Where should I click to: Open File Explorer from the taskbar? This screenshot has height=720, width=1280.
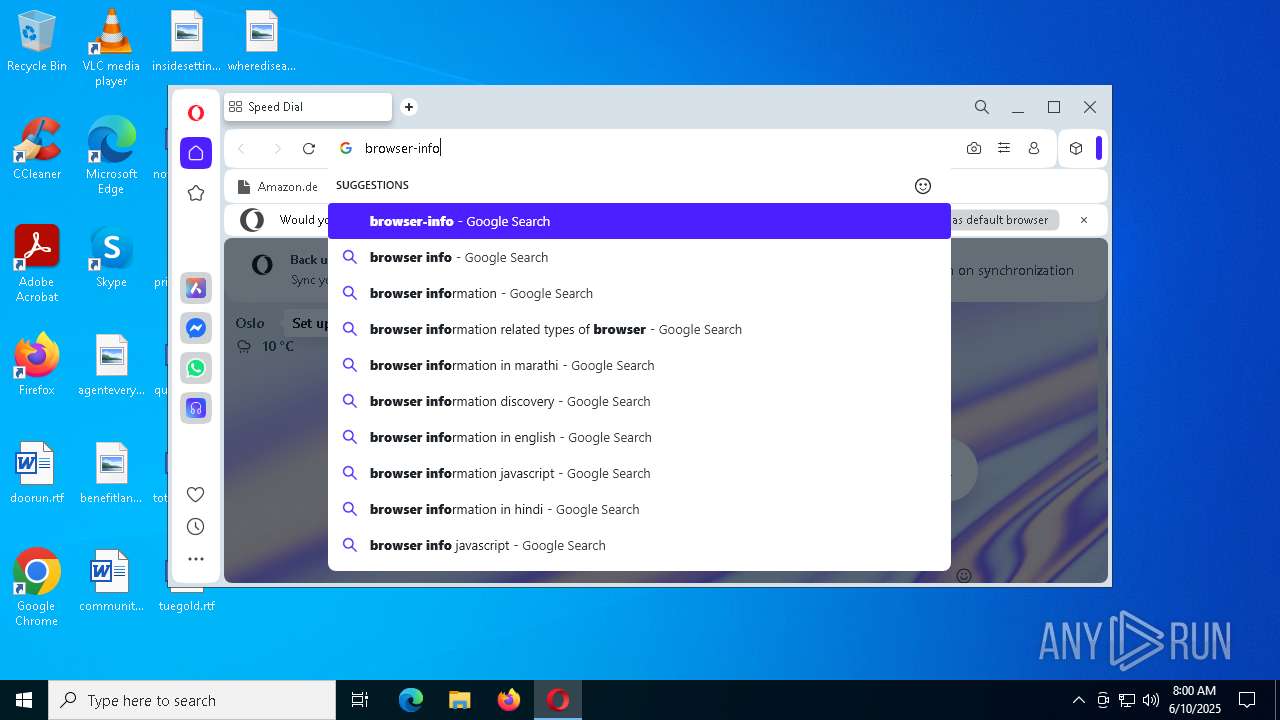(460, 700)
